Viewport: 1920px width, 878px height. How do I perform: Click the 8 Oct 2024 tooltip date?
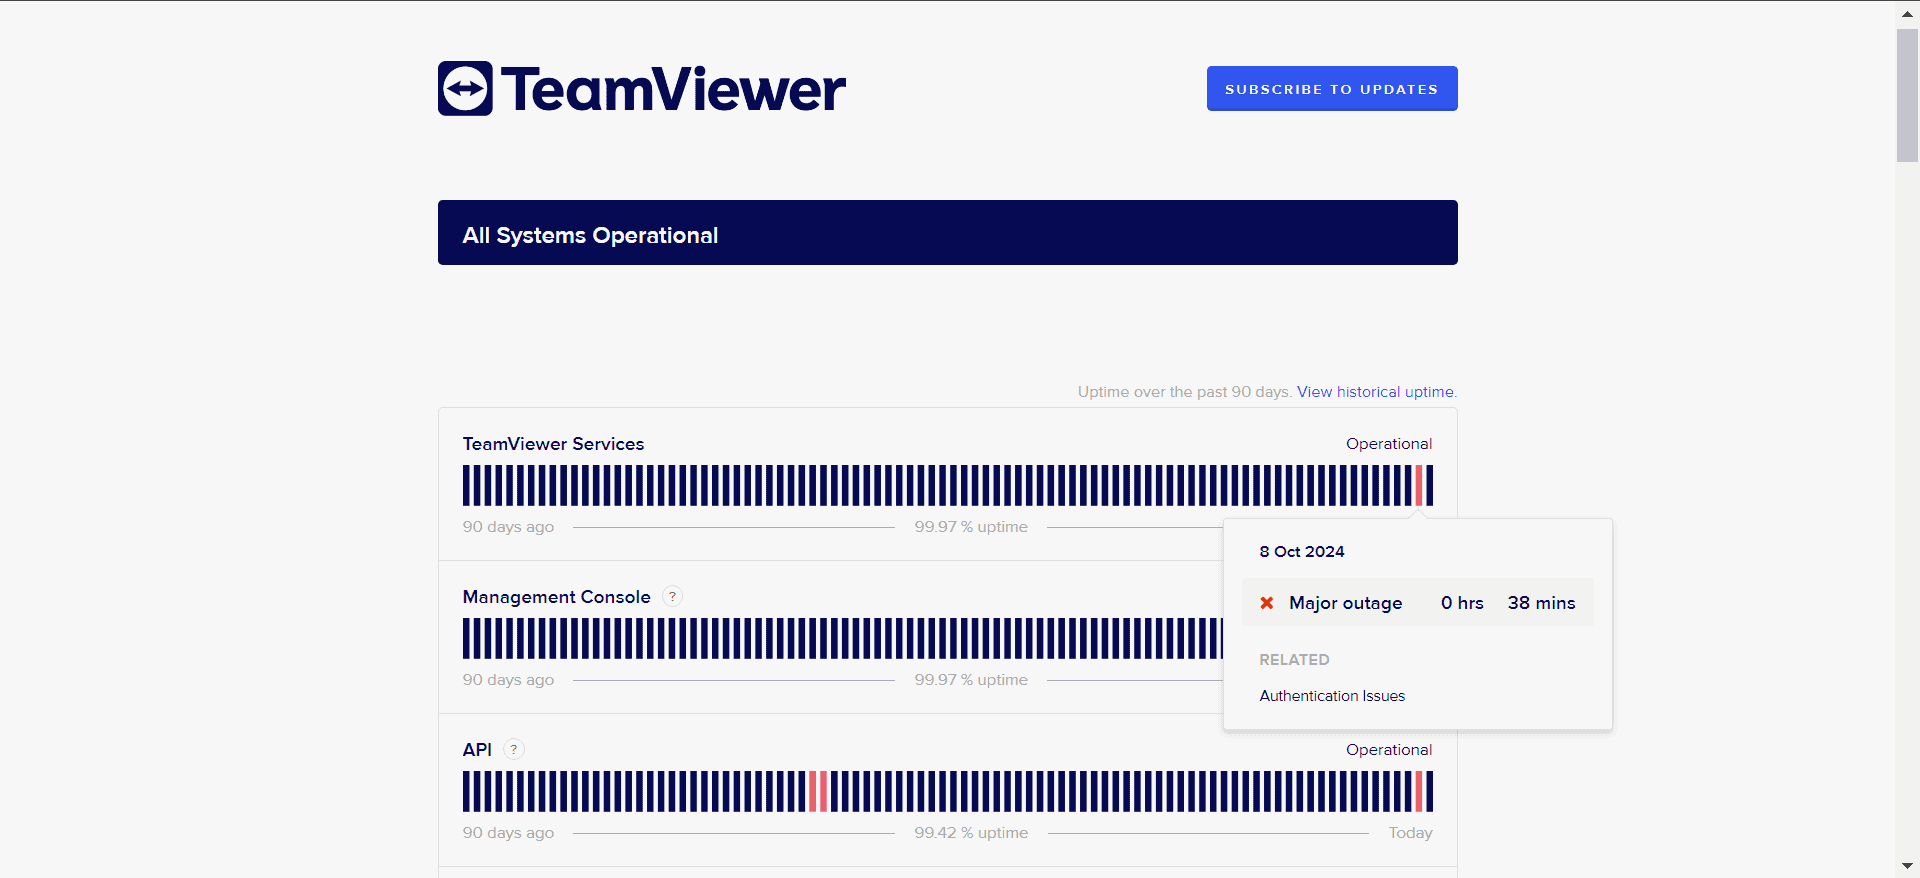[1302, 552]
